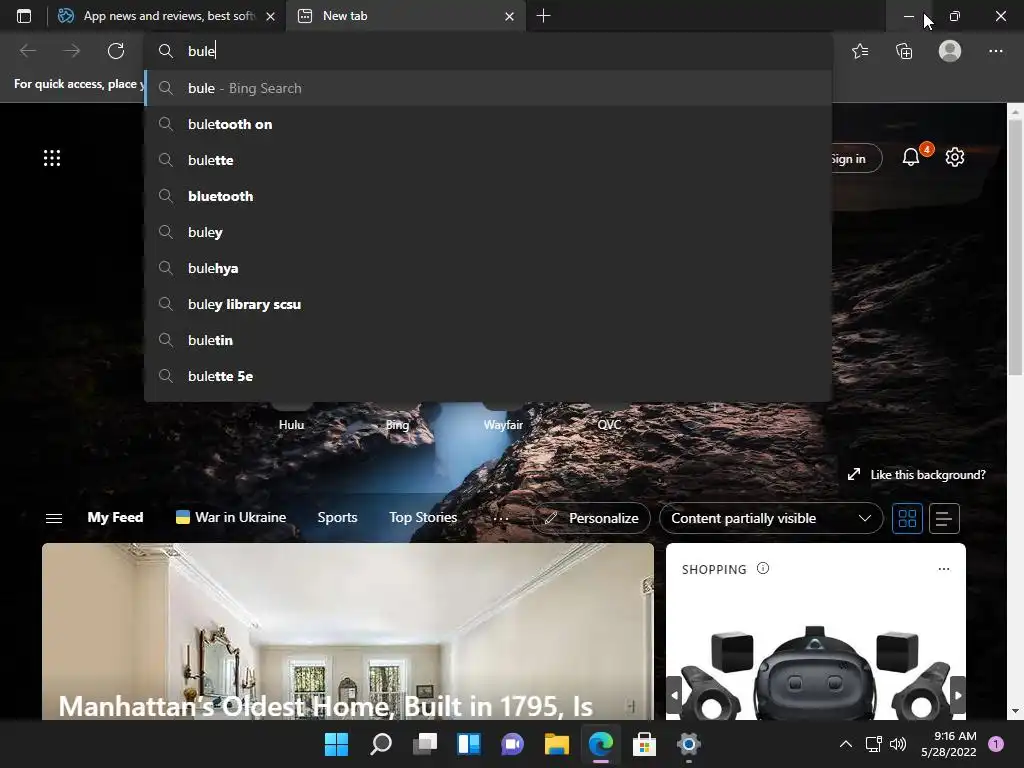The width and height of the screenshot is (1024, 768).
Task: Close the App news and reviews tab
Action: point(270,16)
